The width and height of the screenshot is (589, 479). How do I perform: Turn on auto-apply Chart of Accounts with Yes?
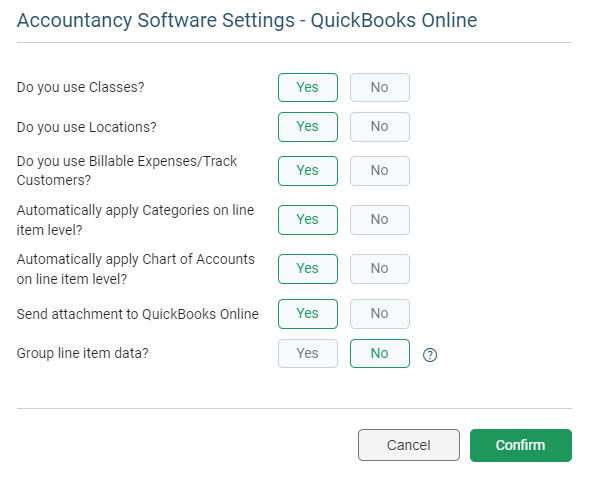click(x=308, y=269)
